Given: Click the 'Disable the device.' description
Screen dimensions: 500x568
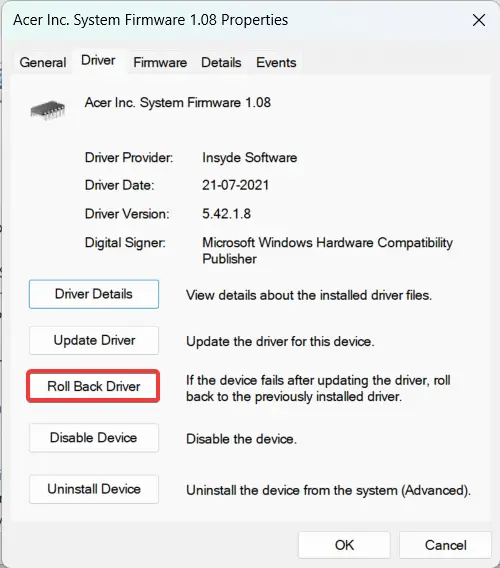Looking at the screenshot, I should click(x=241, y=439).
